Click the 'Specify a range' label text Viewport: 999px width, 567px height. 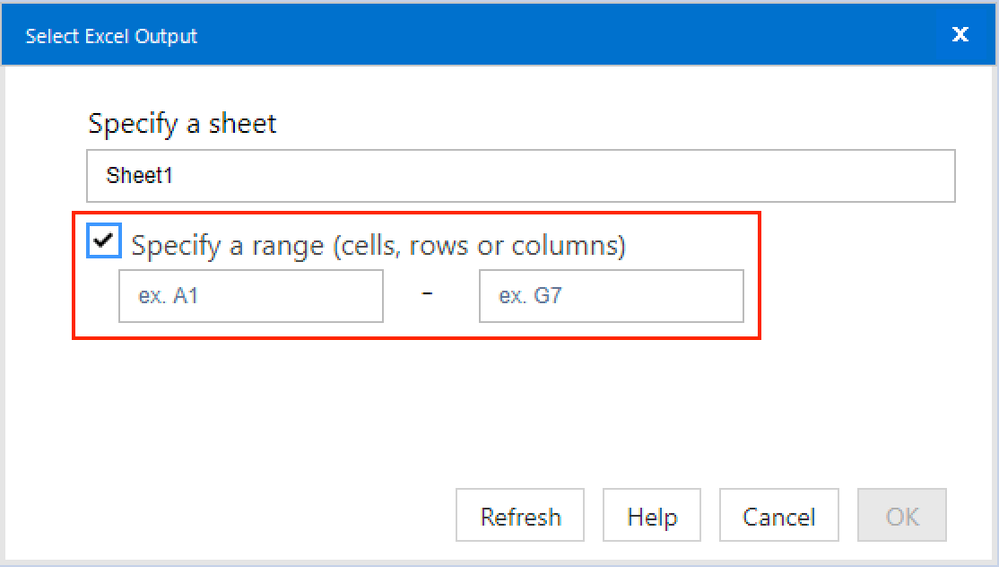tap(378, 245)
